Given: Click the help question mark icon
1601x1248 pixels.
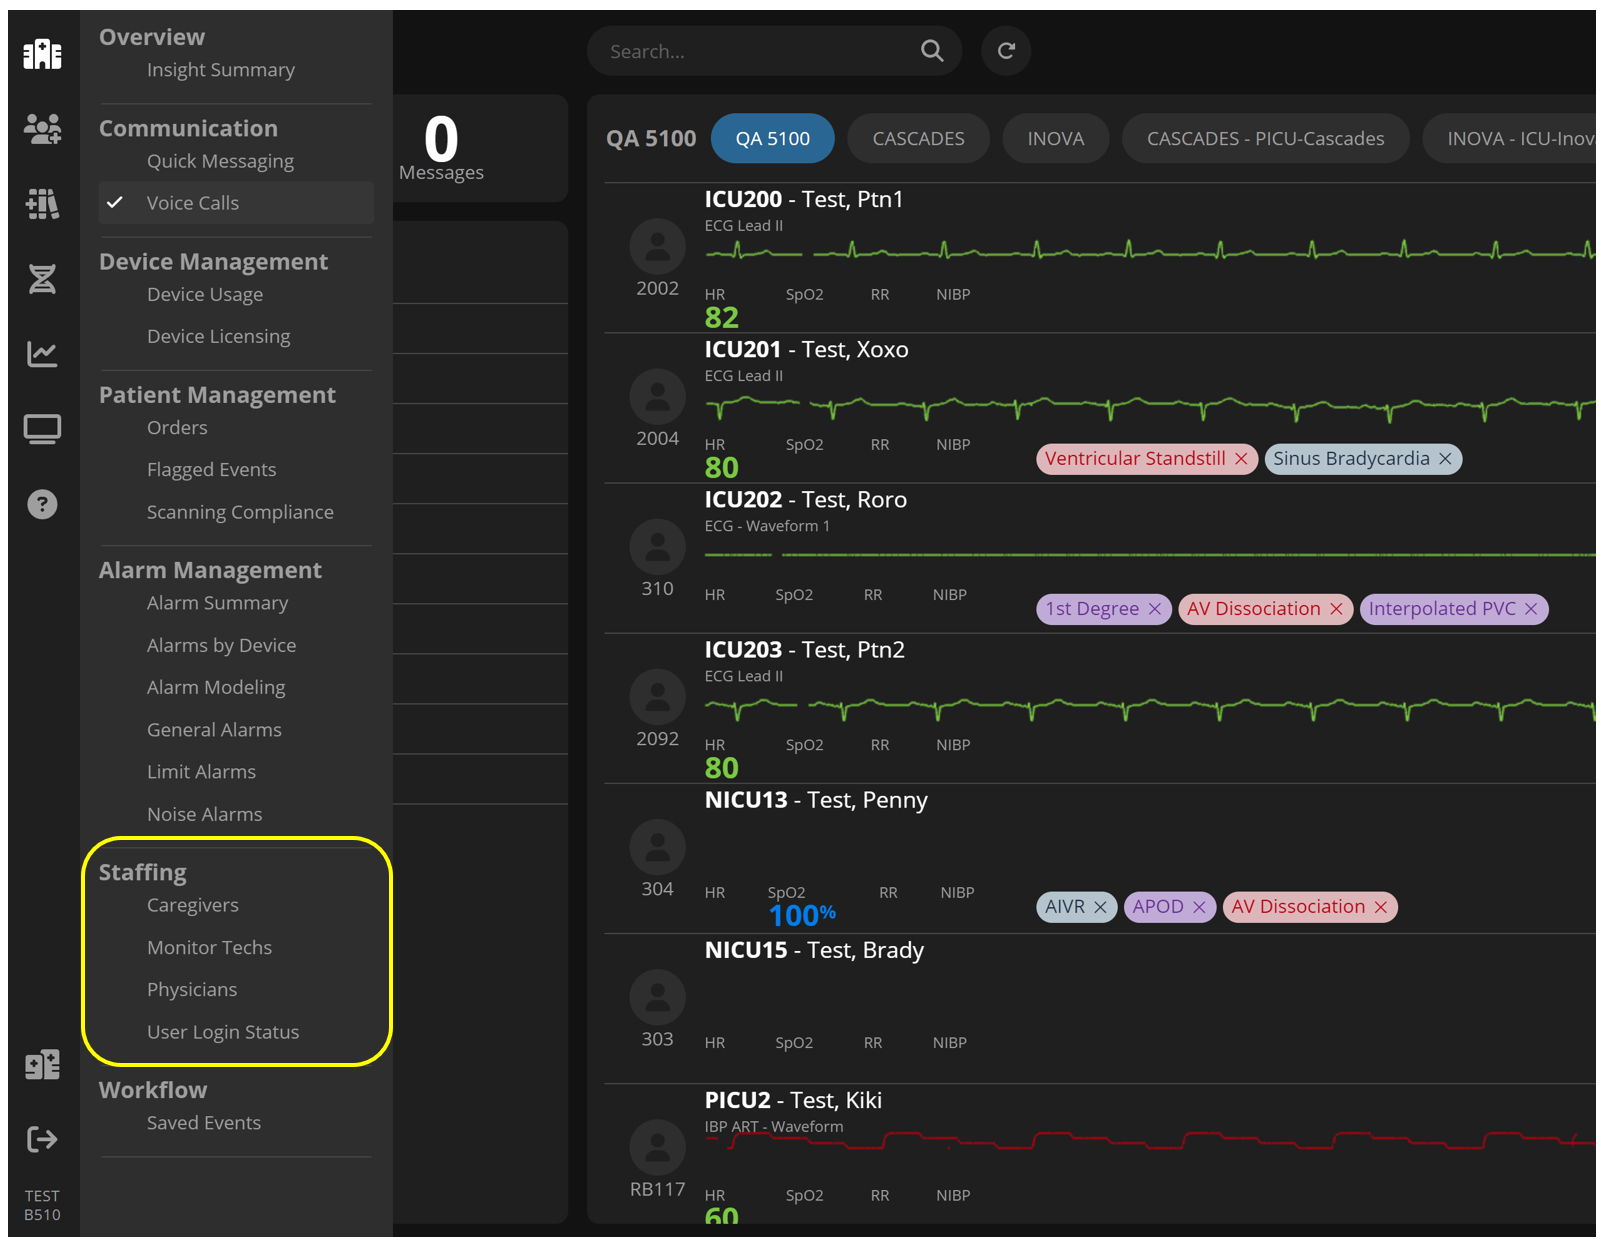Looking at the screenshot, I should [x=42, y=504].
